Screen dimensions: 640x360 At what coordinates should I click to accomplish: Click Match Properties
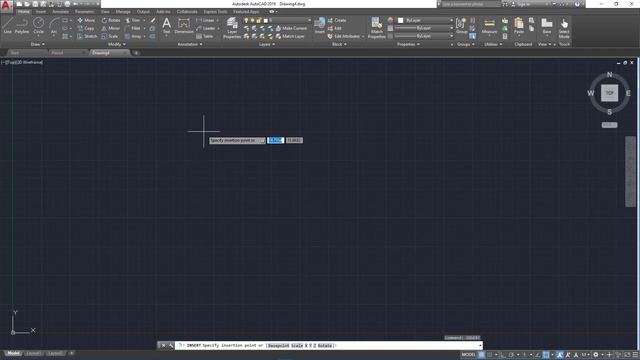376,28
